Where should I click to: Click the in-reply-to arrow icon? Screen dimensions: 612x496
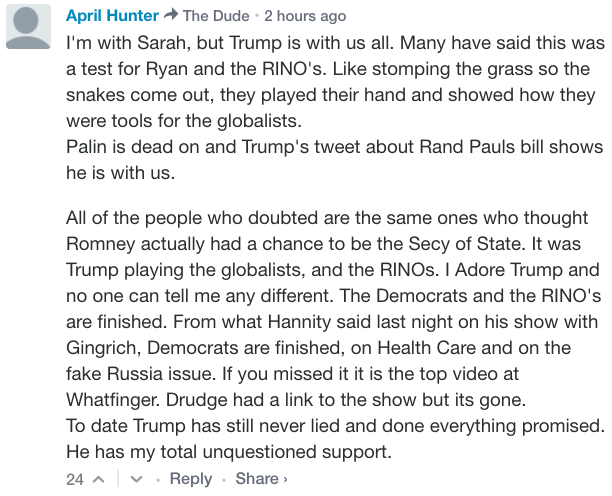[x=171, y=15]
